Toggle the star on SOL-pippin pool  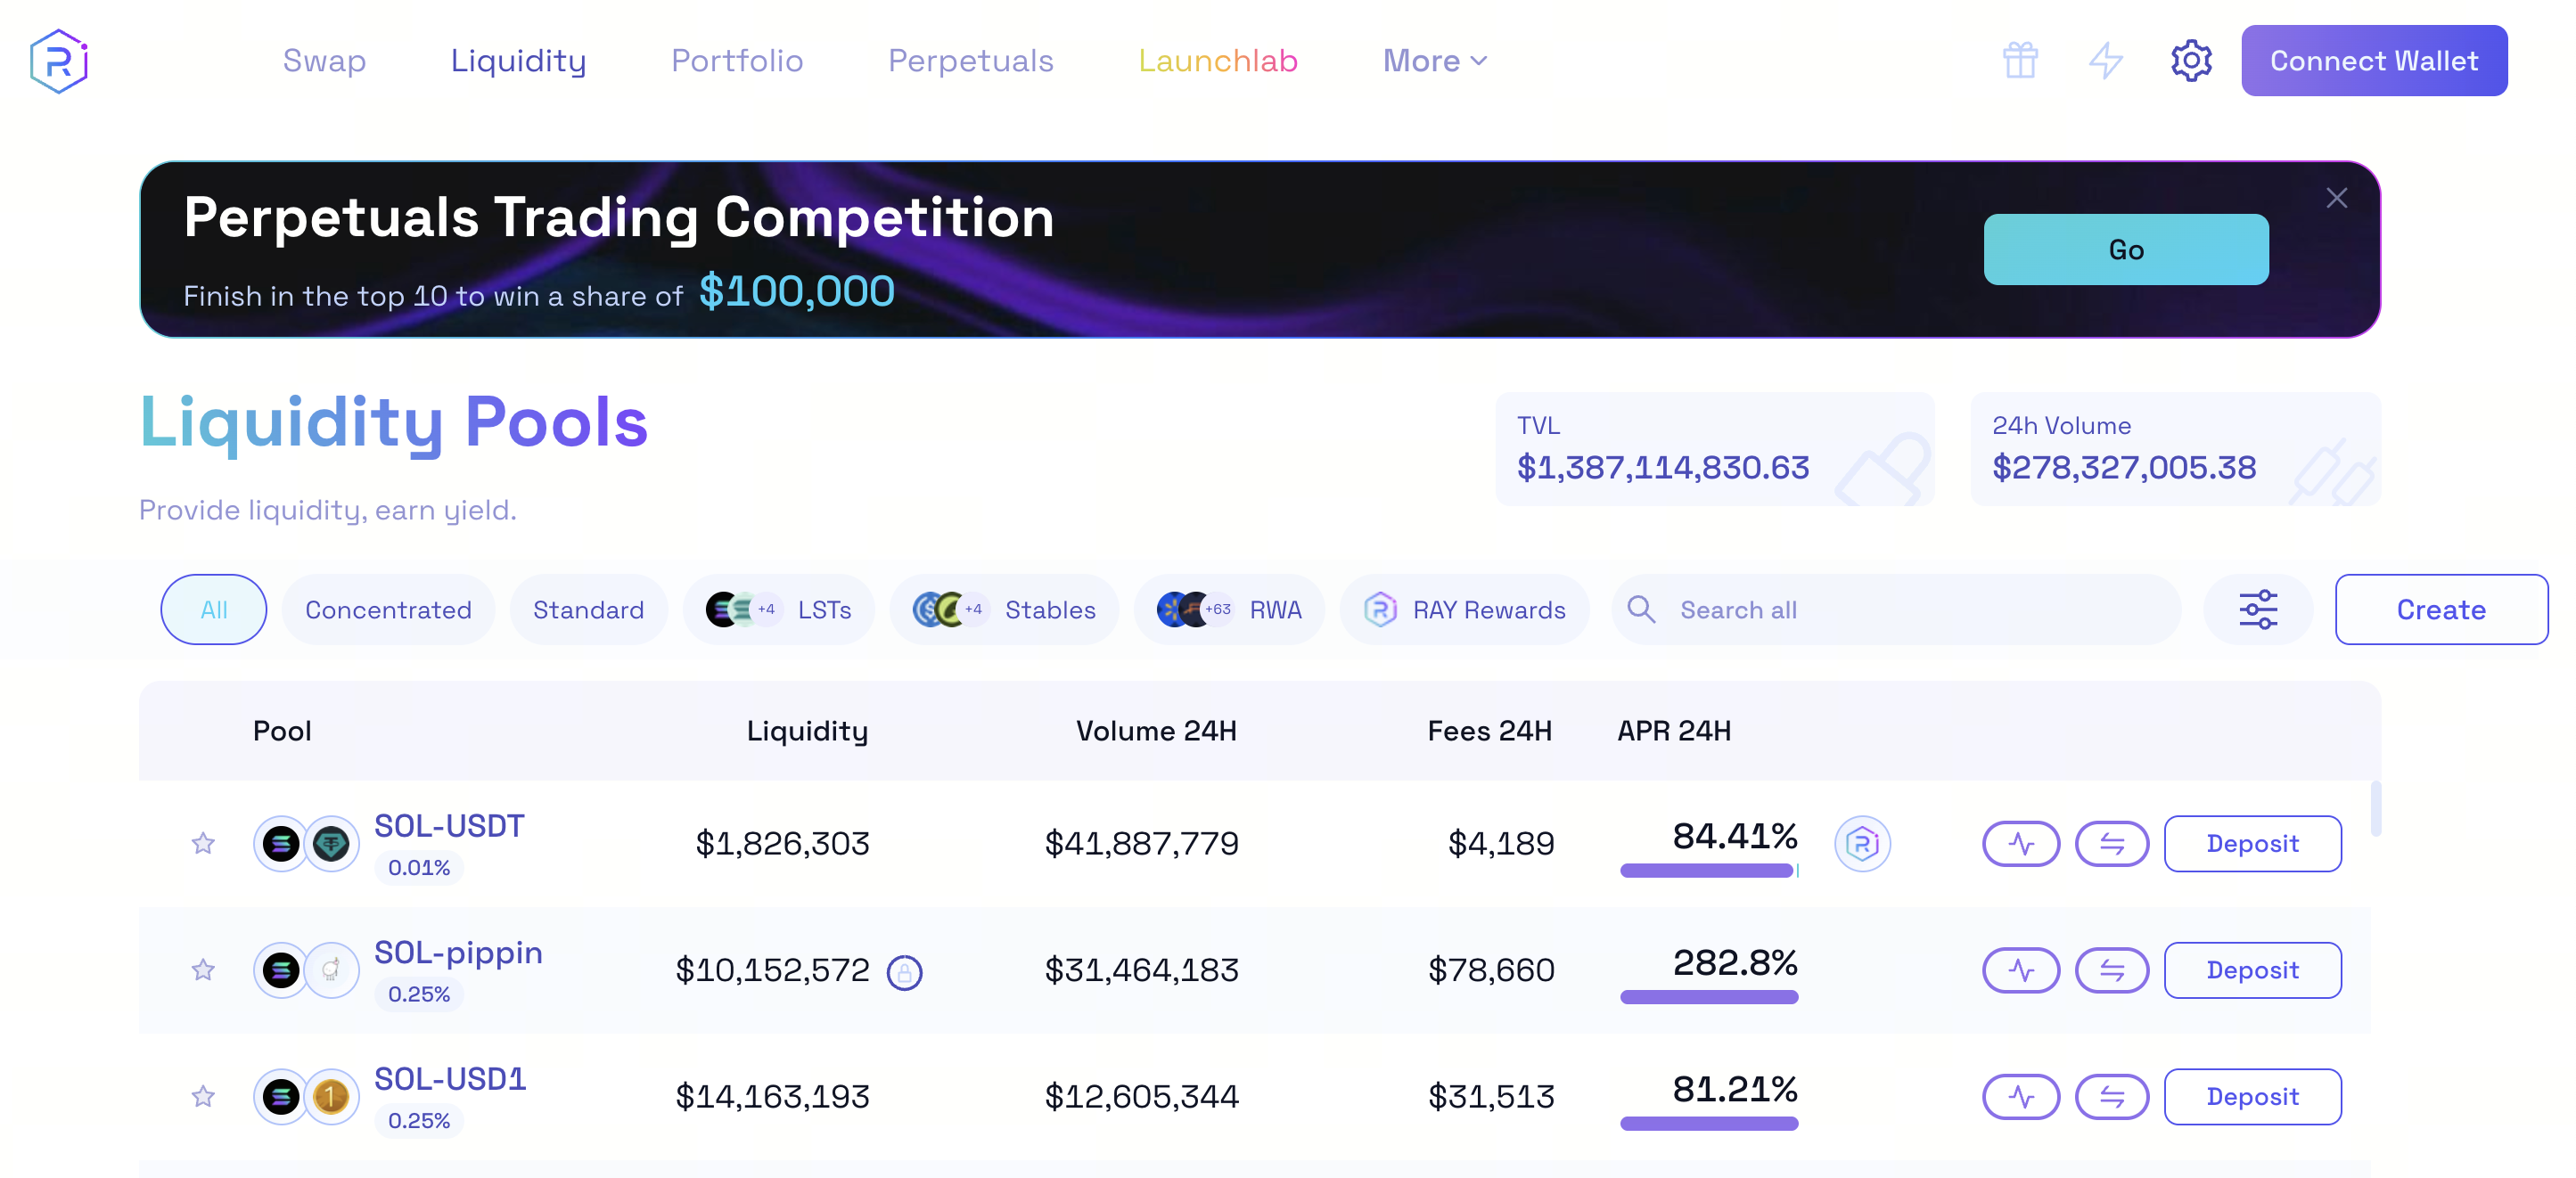pos(203,970)
